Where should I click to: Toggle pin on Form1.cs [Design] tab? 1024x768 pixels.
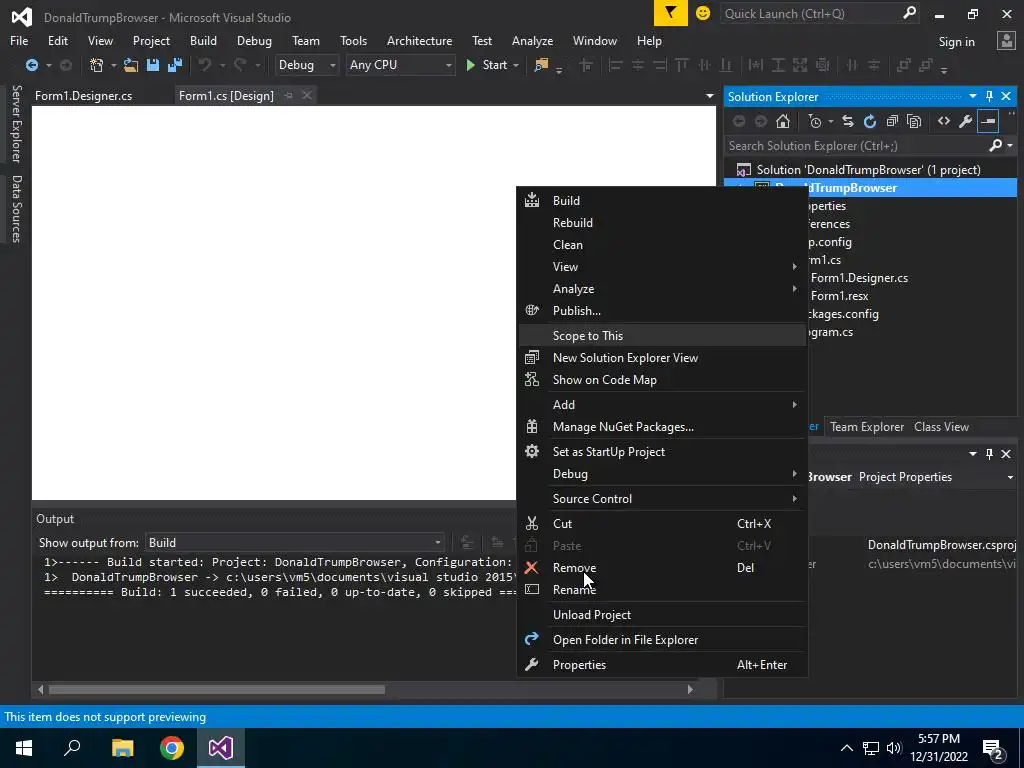[x=288, y=96]
